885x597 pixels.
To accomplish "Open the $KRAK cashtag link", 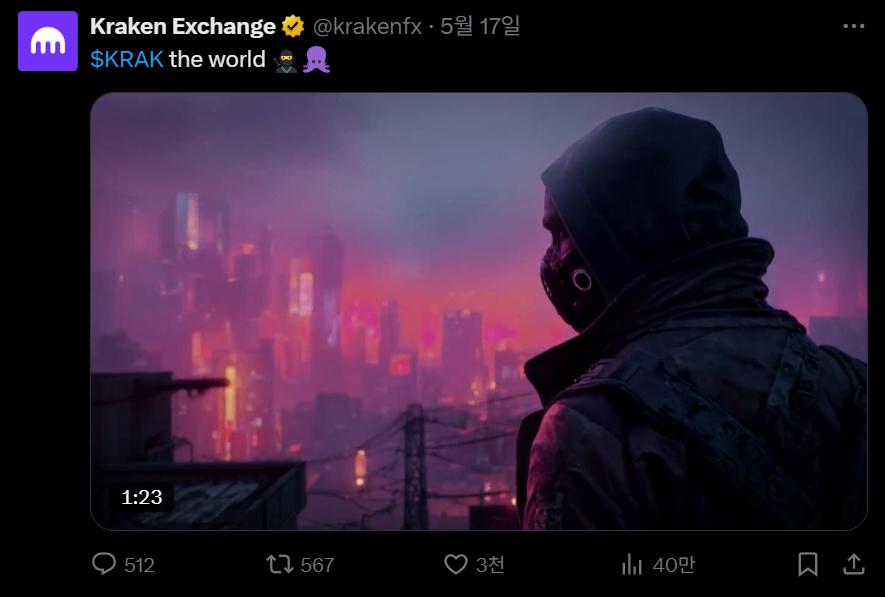I will click(127, 59).
